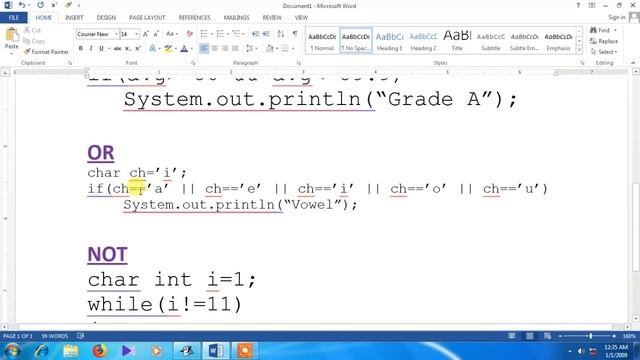This screenshot has width=640, height=360.
Task: Open the font name dropdown
Action: point(116,34)
